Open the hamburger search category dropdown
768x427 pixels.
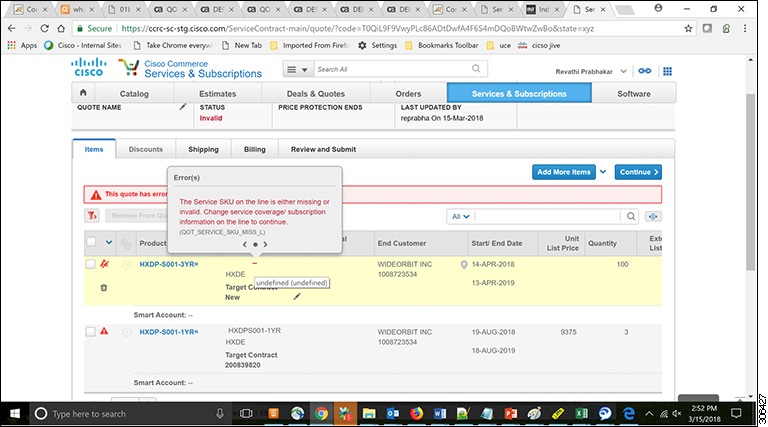pos(297,70)
